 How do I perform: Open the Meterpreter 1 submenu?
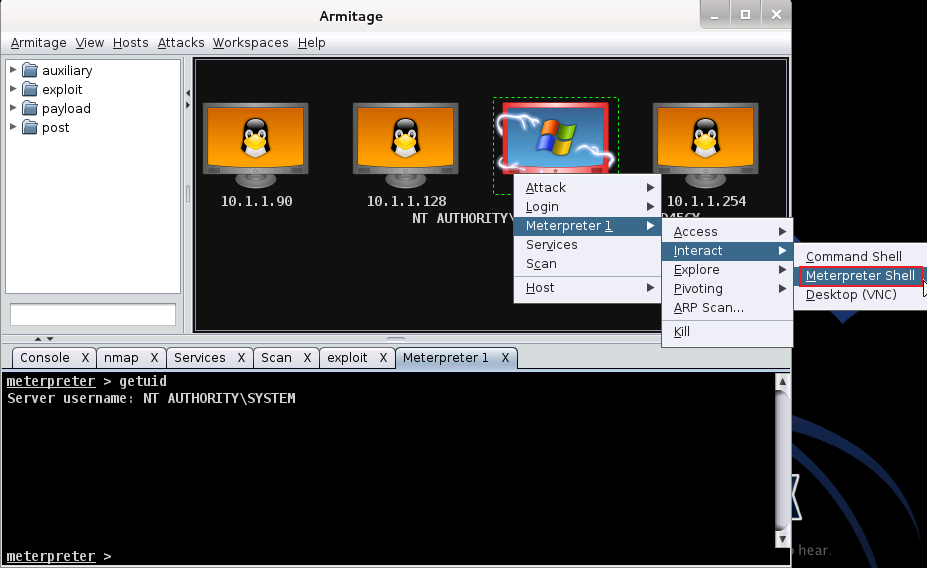coord(588,226)
